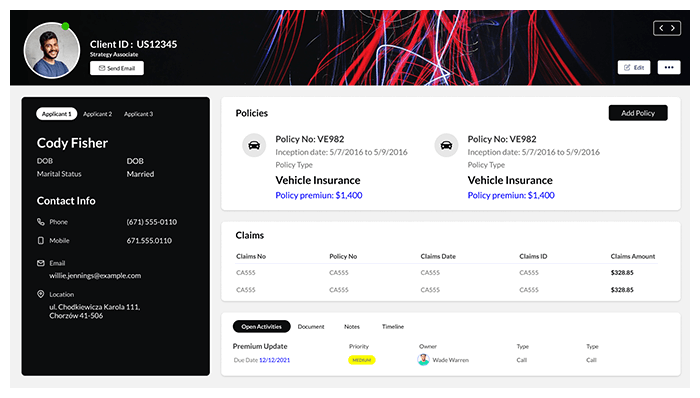Viewport: 700px width, 398px height.
Task: Click the Add Policy button
Action: [638, 113]
